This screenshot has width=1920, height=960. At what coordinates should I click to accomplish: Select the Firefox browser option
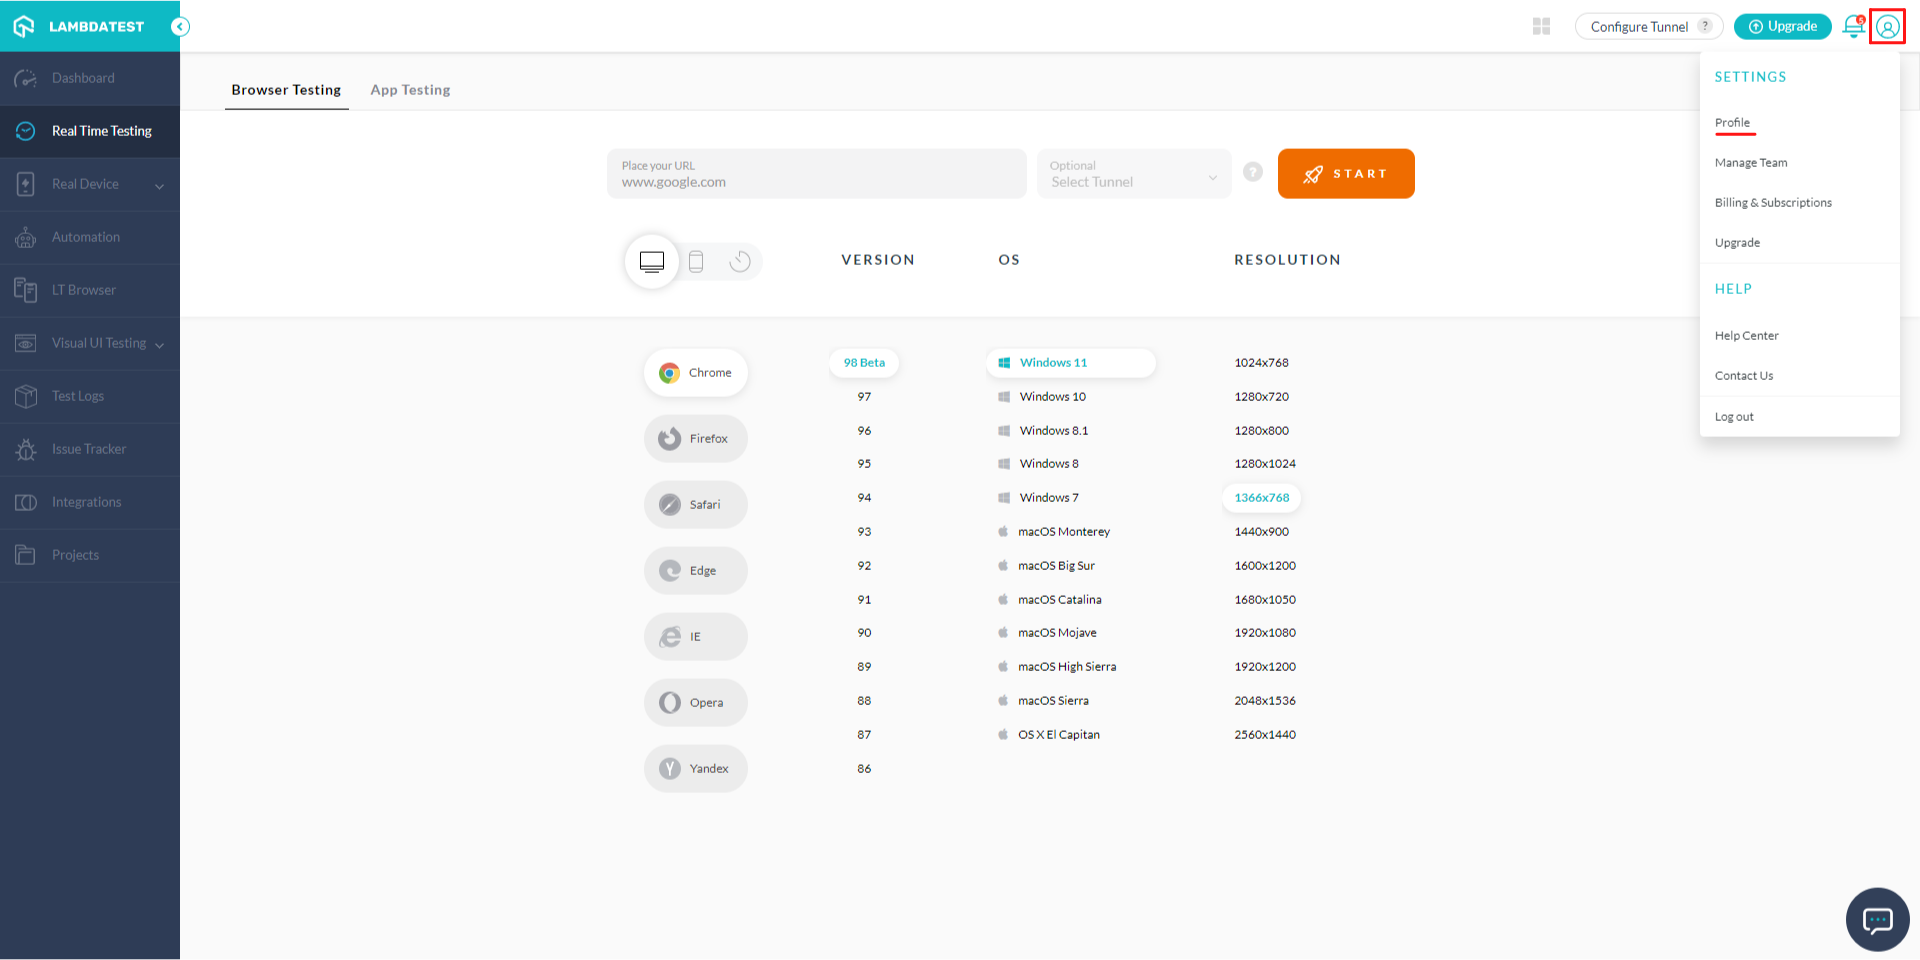coord(696,439)
